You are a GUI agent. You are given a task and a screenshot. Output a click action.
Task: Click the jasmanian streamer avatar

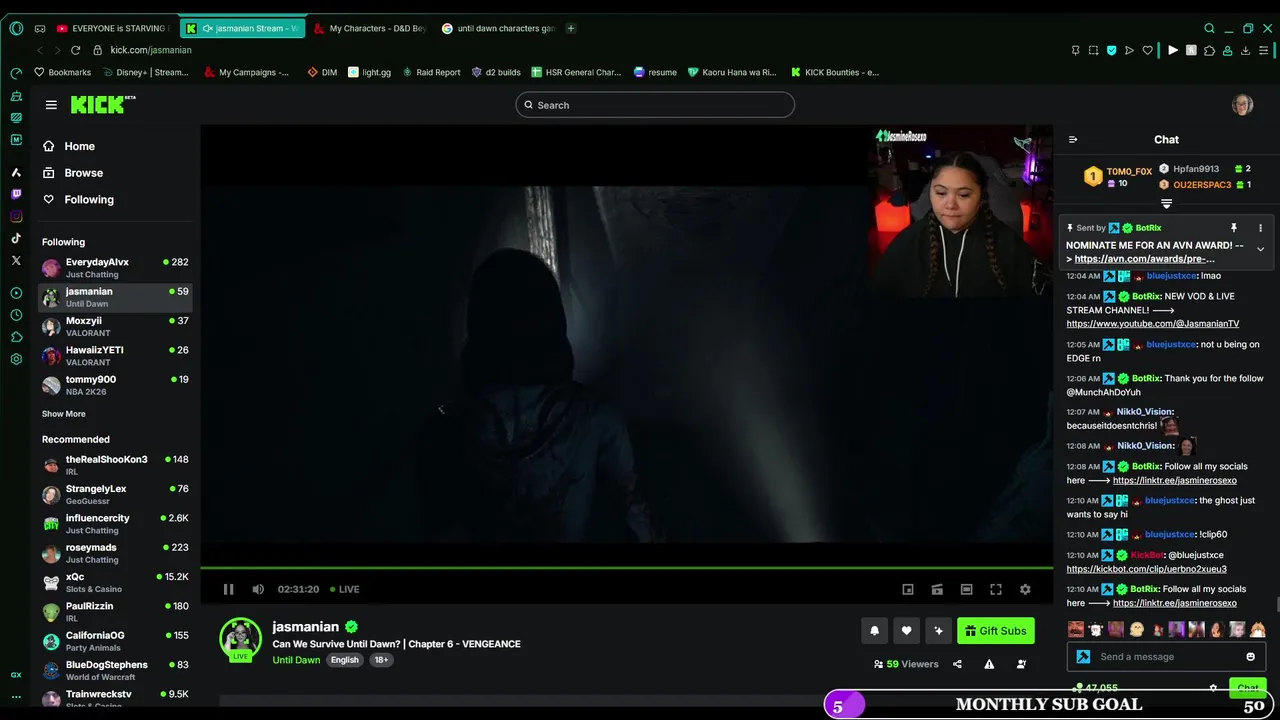click(240, 639)
